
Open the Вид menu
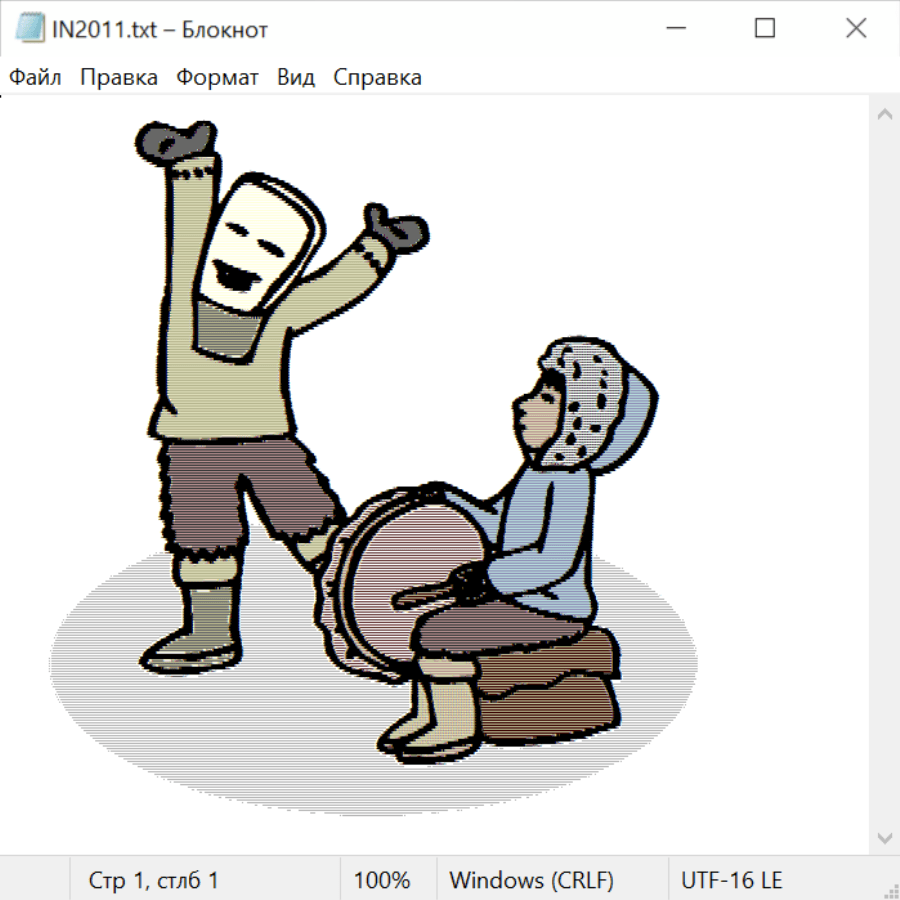tap(296, 77)
